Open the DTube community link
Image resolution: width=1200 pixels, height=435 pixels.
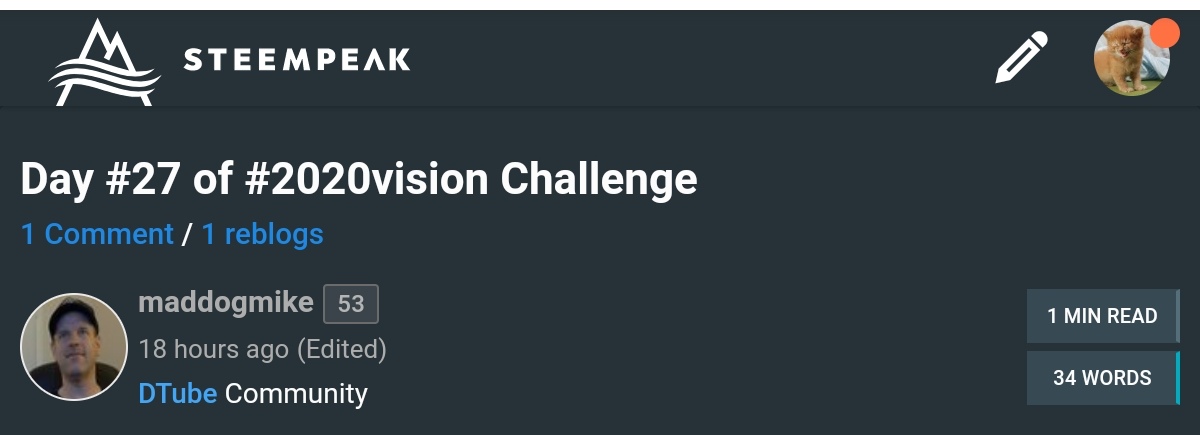178,393
